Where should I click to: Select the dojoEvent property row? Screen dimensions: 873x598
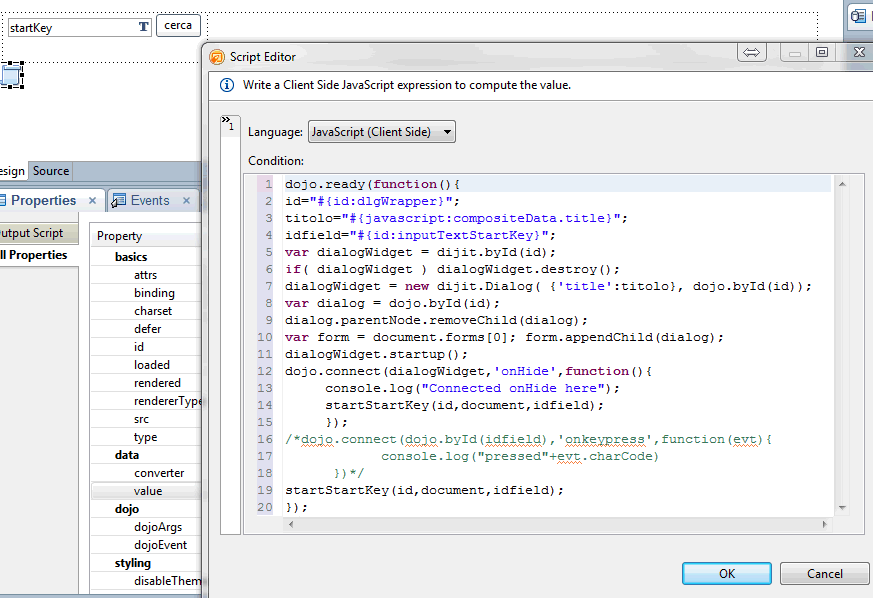(x=146, y=545)
